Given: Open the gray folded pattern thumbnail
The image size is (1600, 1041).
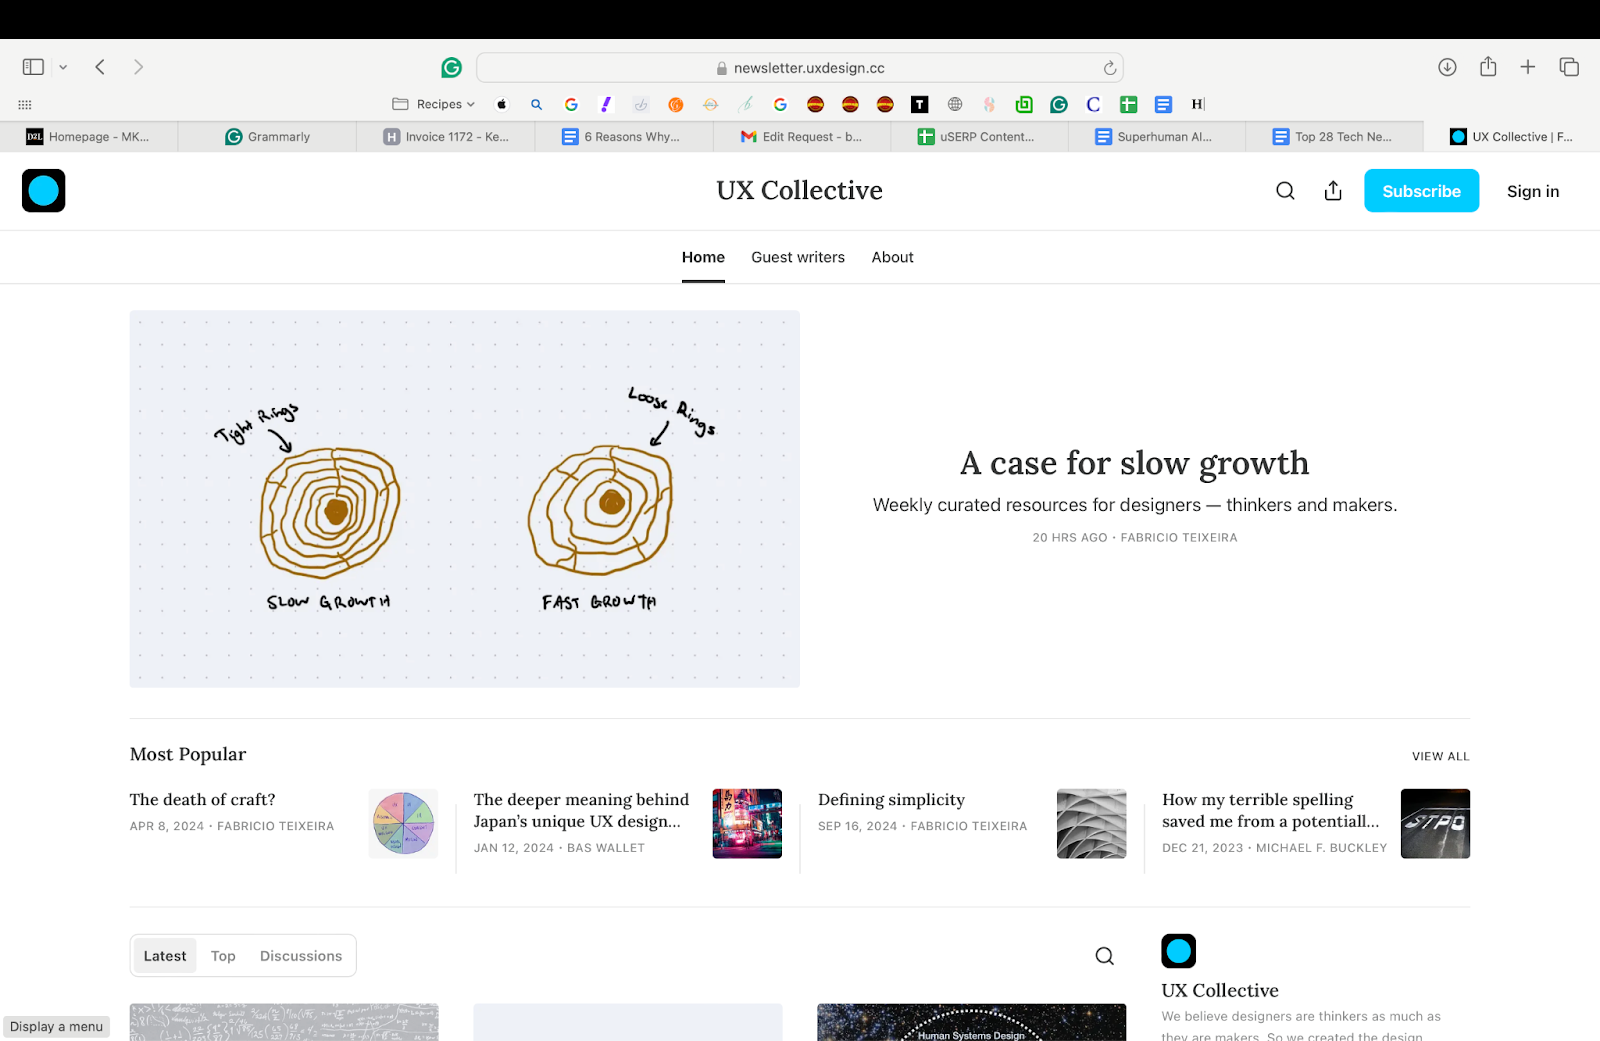Looking at the screenshot, I should click(x=1091, y=824).
